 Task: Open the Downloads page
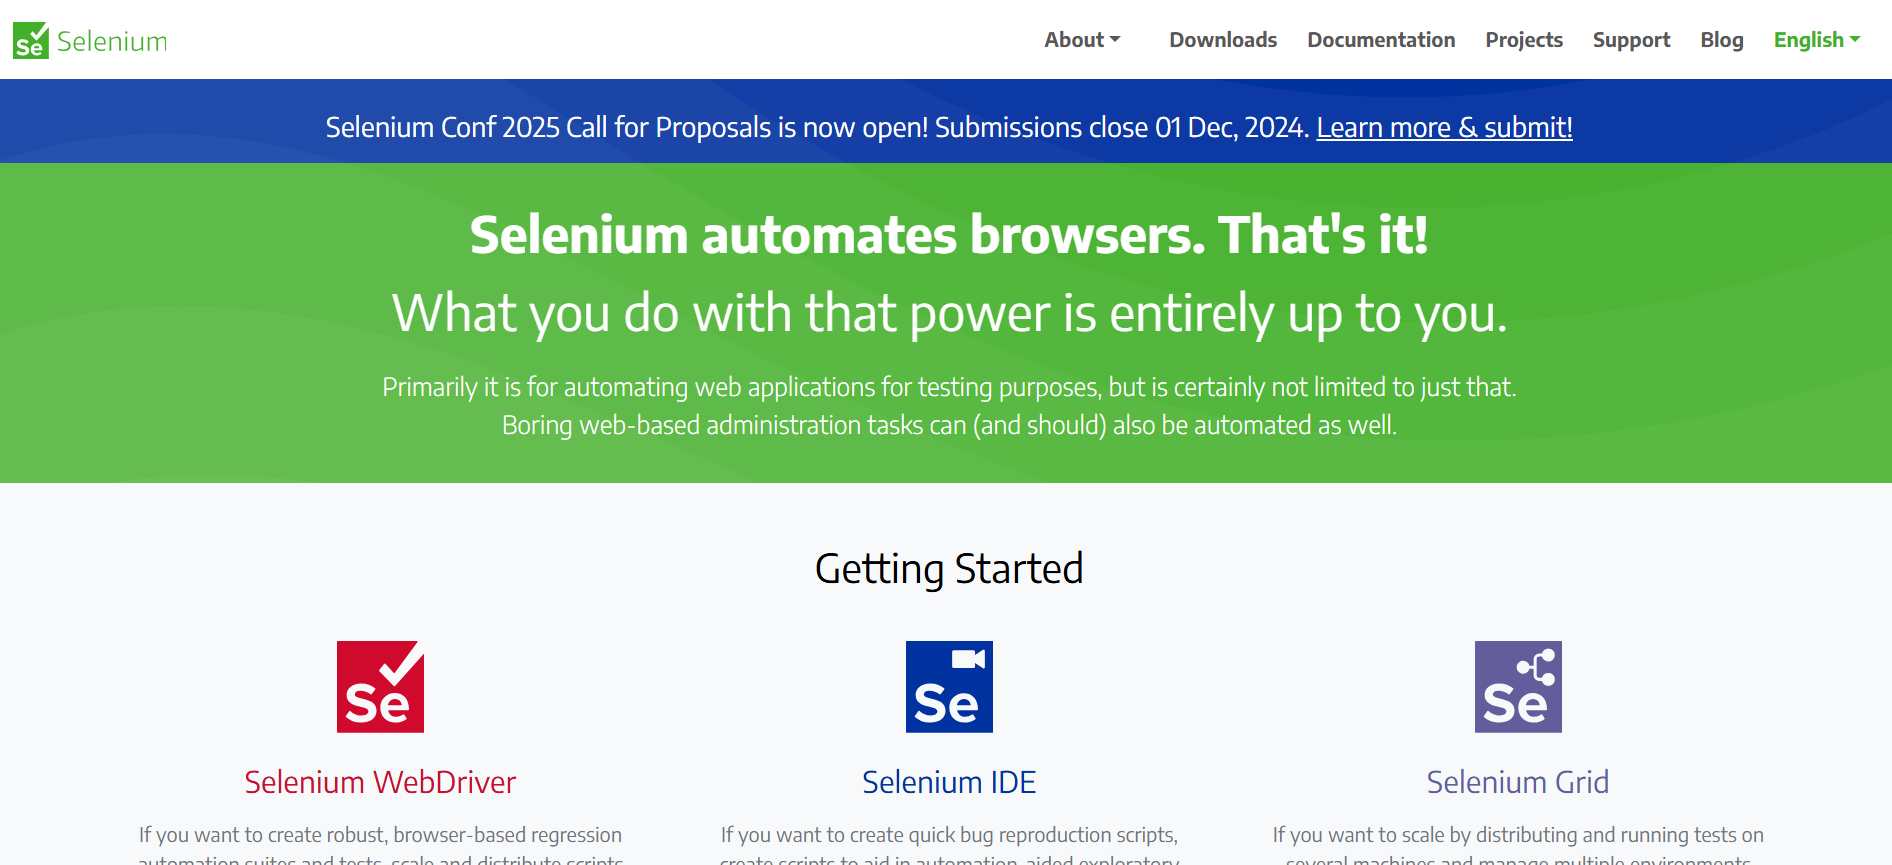pyautogui.click(x=1223, y=40)
